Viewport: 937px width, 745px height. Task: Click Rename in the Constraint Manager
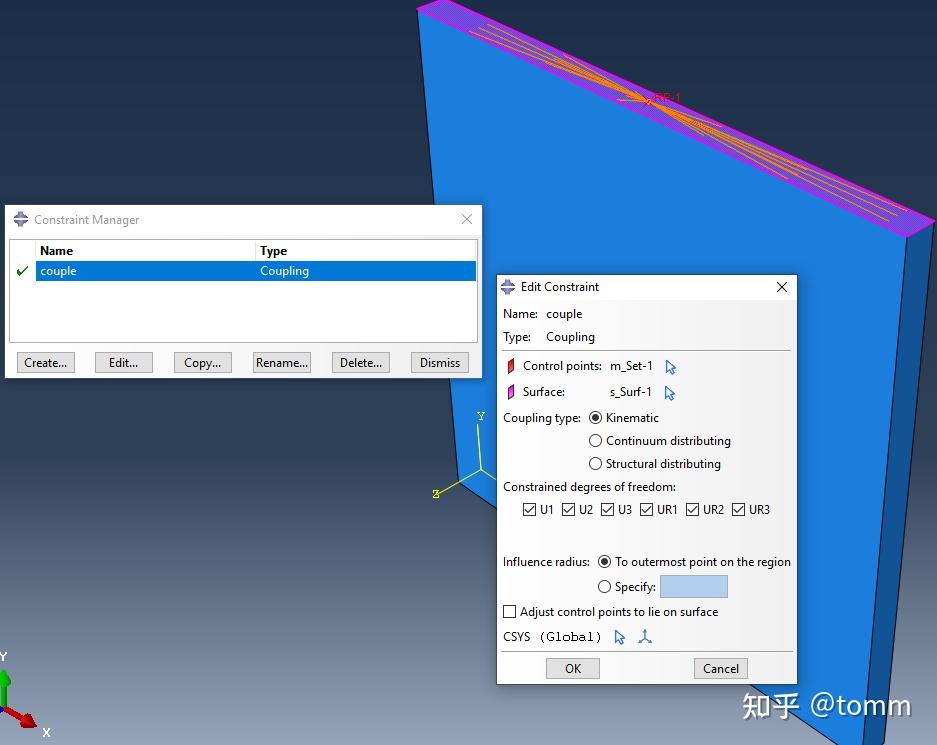point(281,362)
